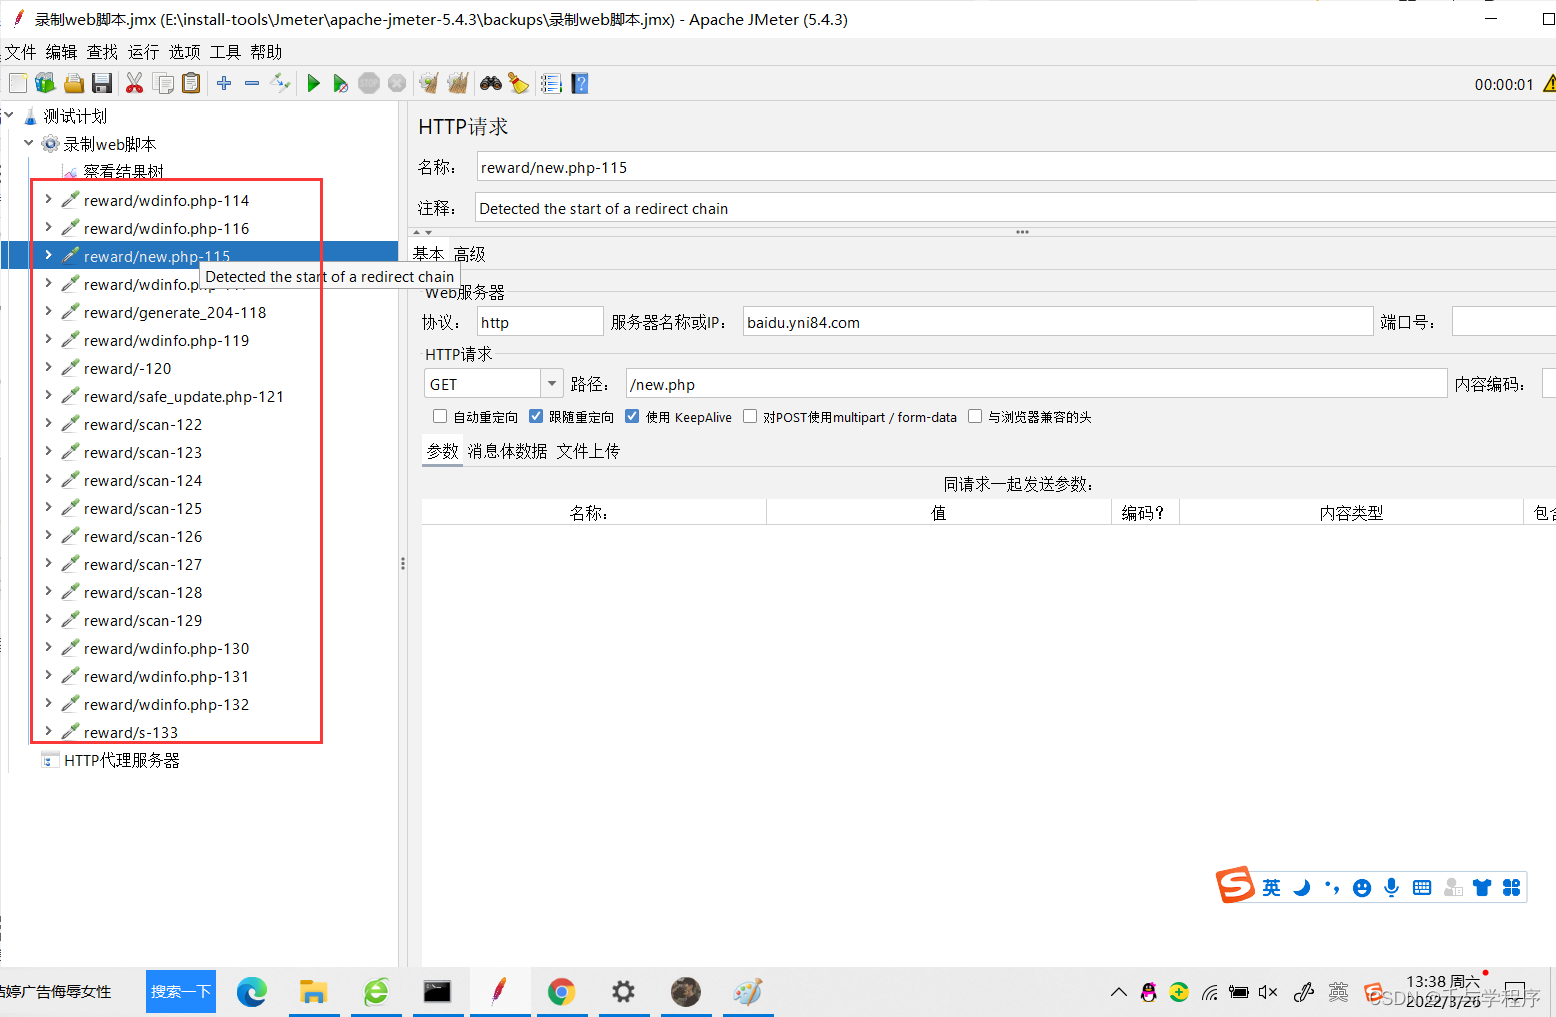The width and height of the screenshot is (1556, 1017).
Task: Open the command prompt taskbar icon
Action: click(437, 992)
